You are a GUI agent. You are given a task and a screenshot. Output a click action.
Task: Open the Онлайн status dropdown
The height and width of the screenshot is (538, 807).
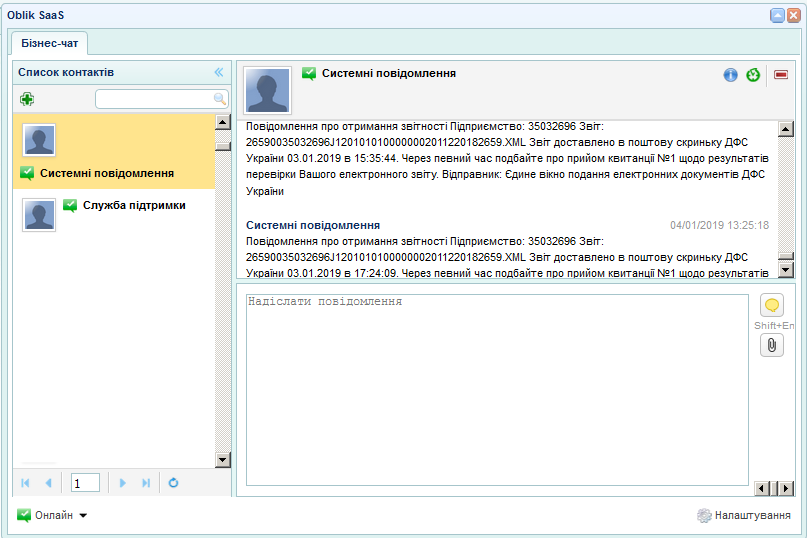[51, 515]
